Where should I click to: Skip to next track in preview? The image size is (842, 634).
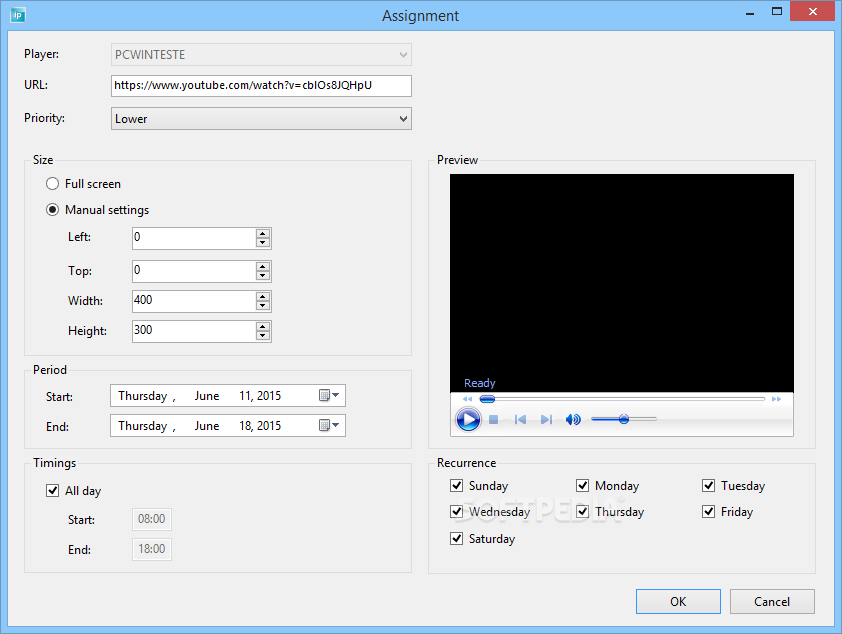click(x=546, y=419)
